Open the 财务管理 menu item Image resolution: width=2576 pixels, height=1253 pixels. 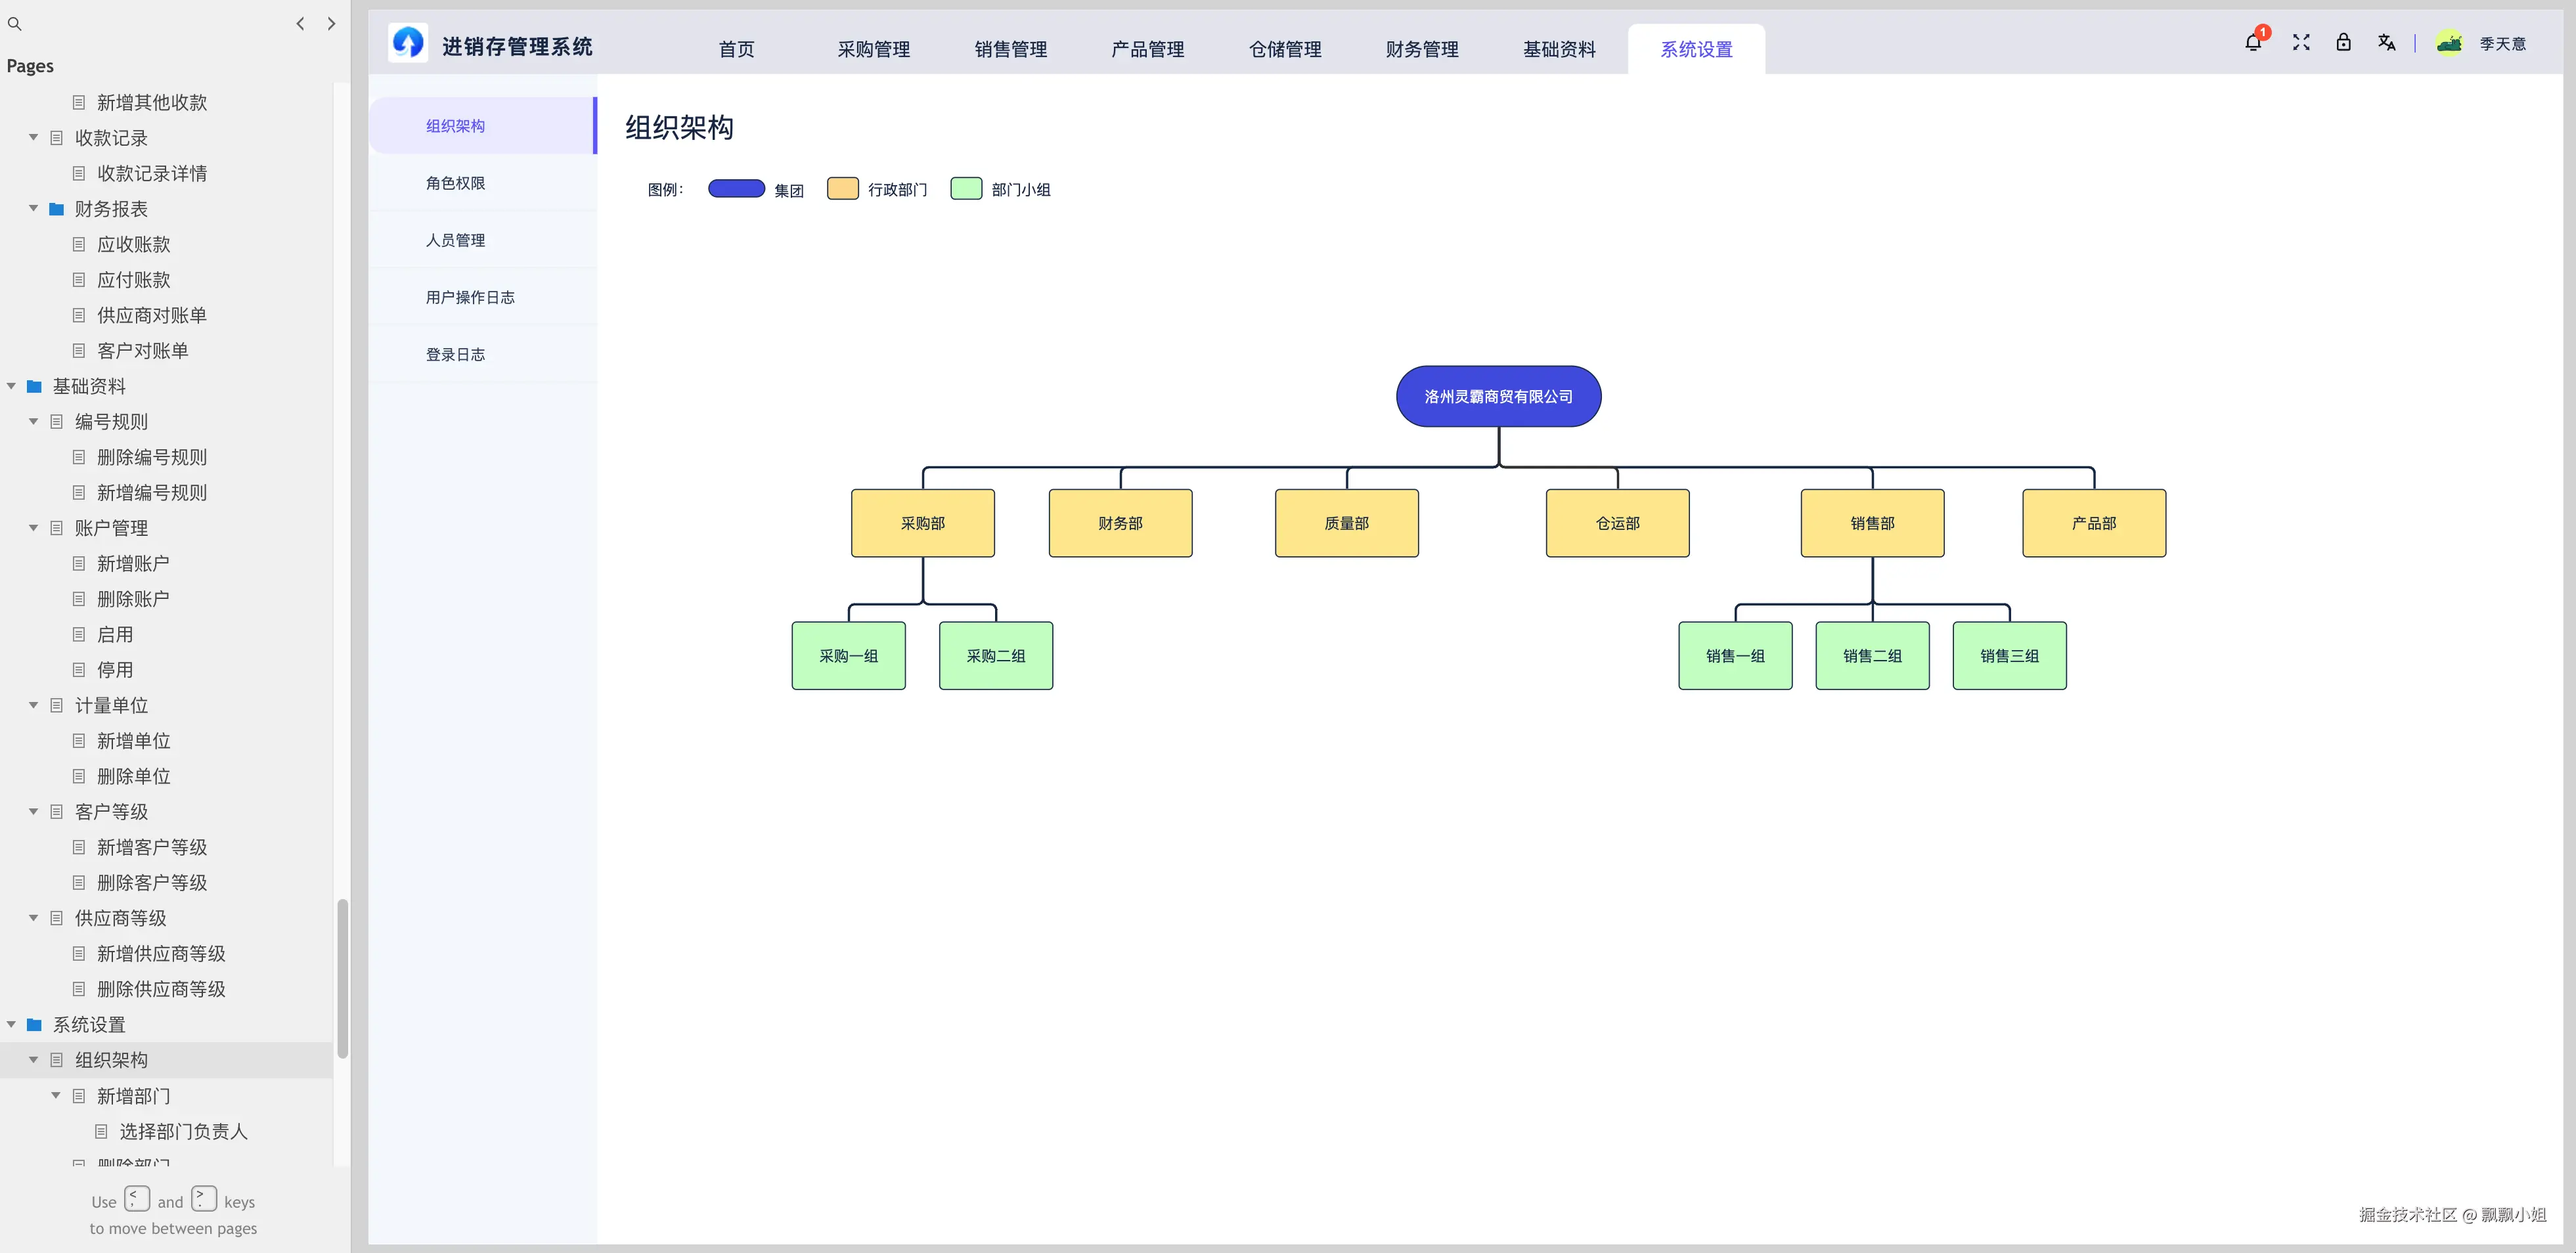[1421, 49]
